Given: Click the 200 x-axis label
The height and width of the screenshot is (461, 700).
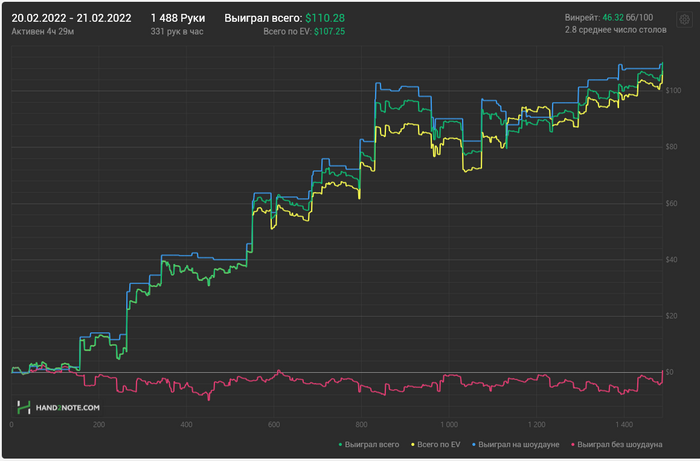Looking at the screenshot, I should point(99,425).
